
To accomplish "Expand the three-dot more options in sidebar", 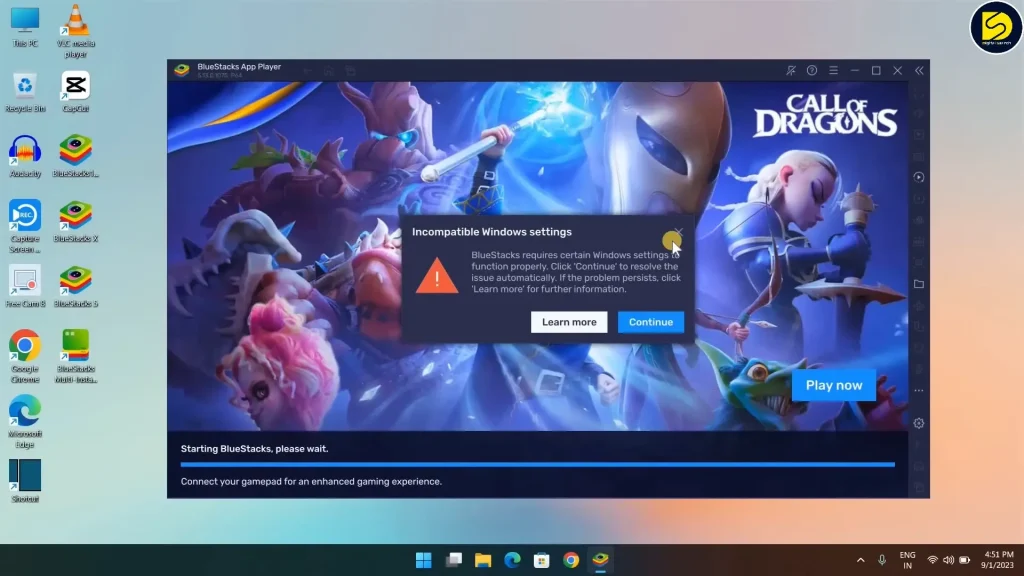I will point(918,391).
